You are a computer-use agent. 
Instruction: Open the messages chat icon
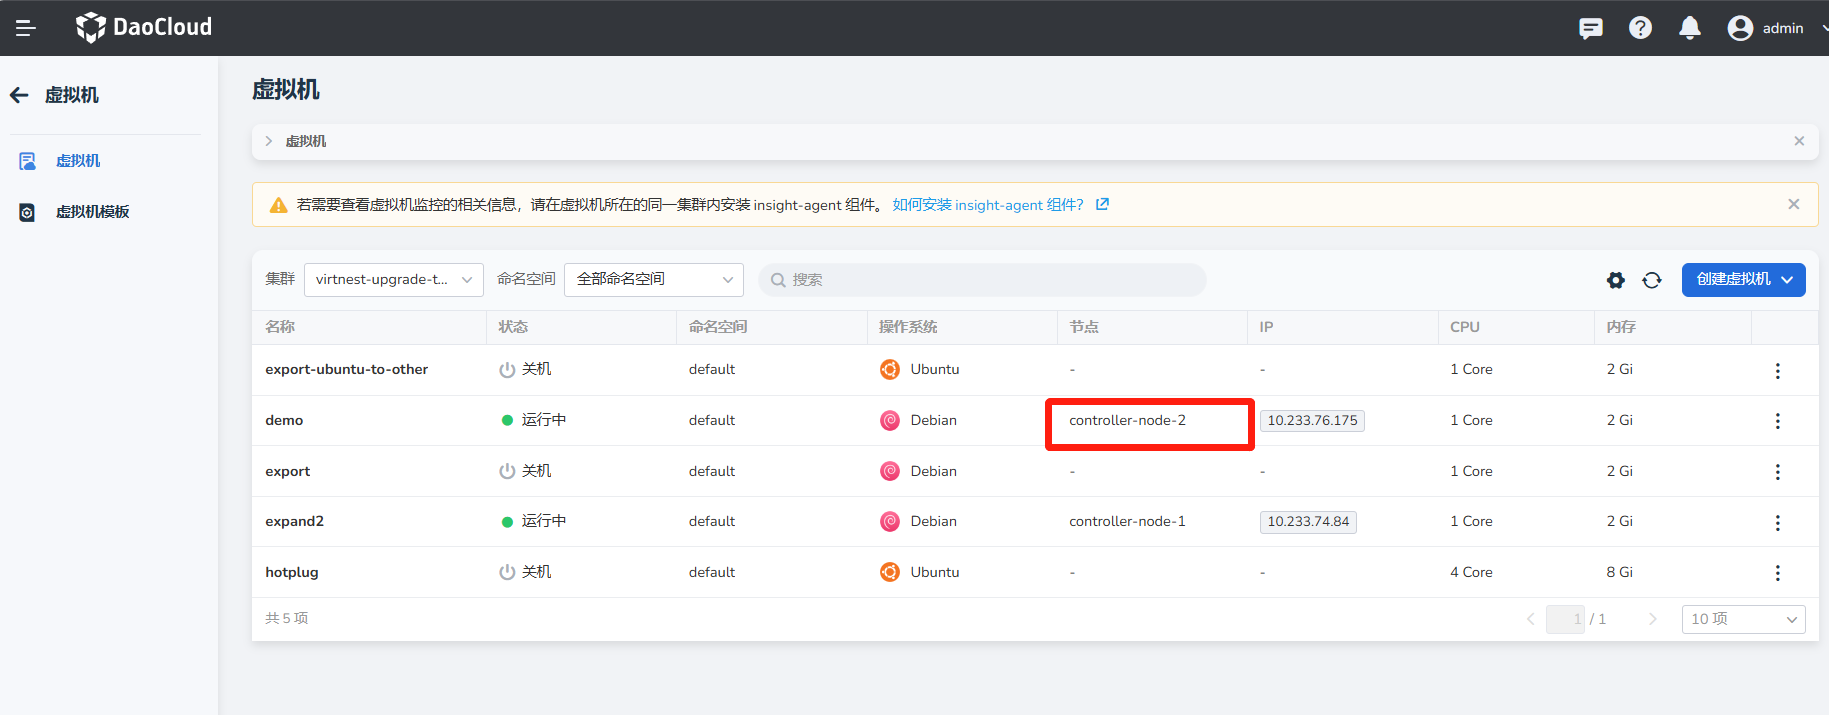point(1590,28)
